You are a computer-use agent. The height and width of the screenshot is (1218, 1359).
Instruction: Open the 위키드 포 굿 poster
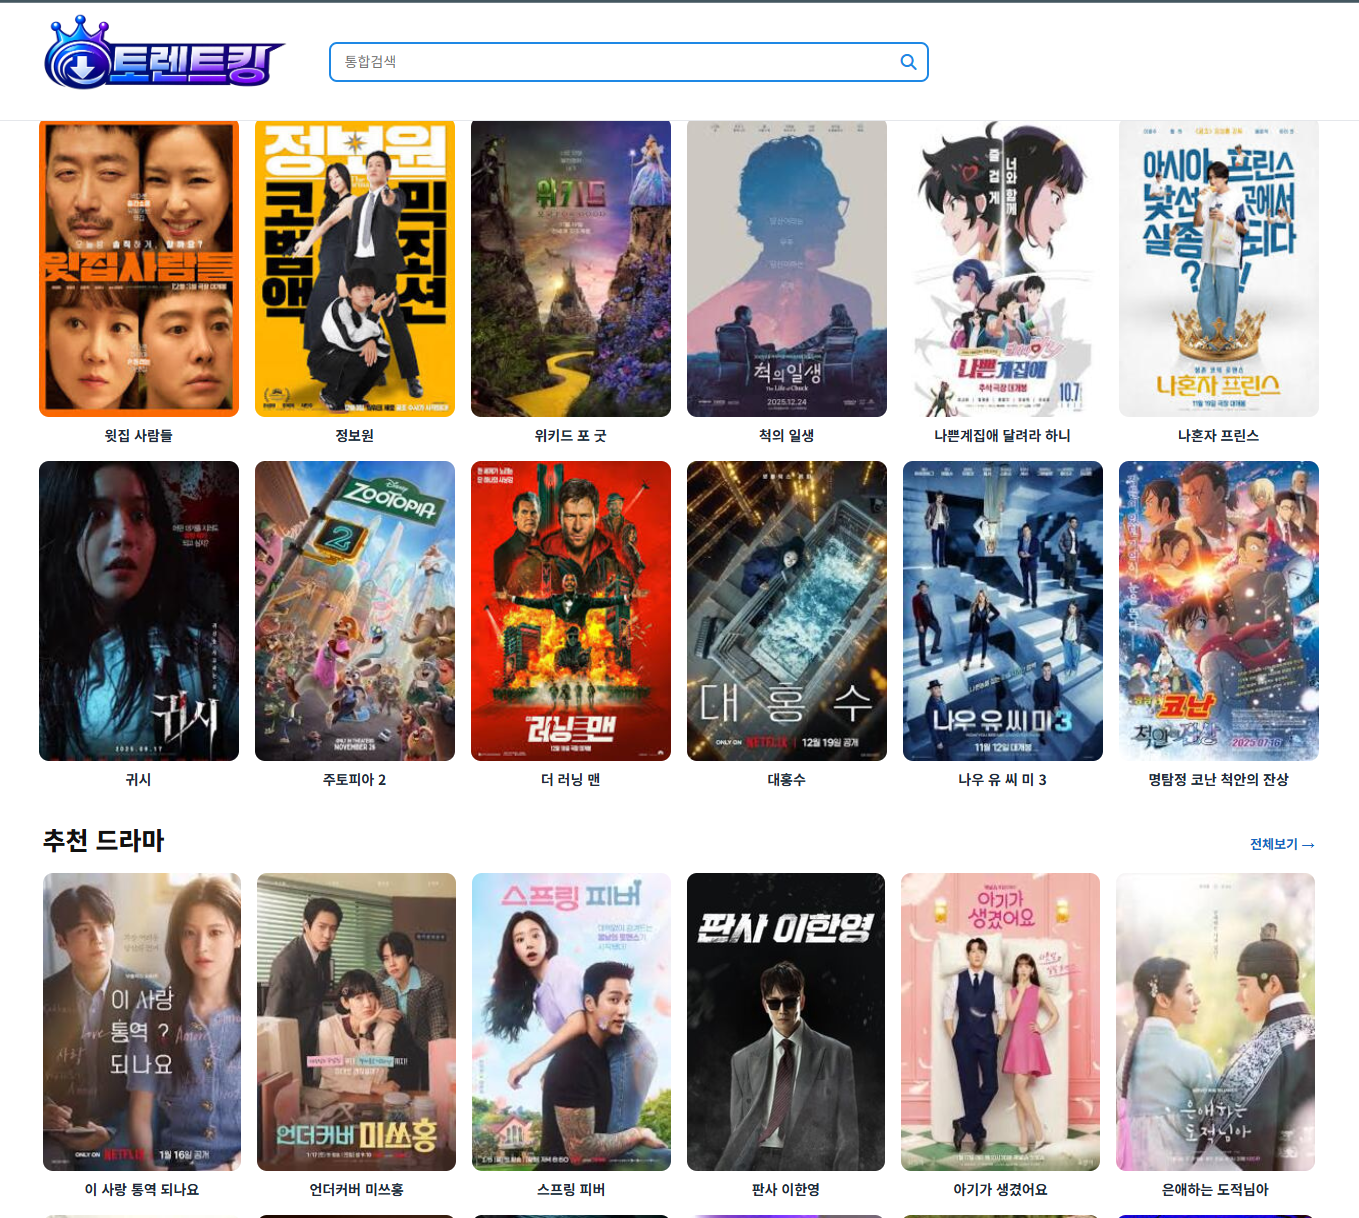pyautogui.click(x=571, y=268)
